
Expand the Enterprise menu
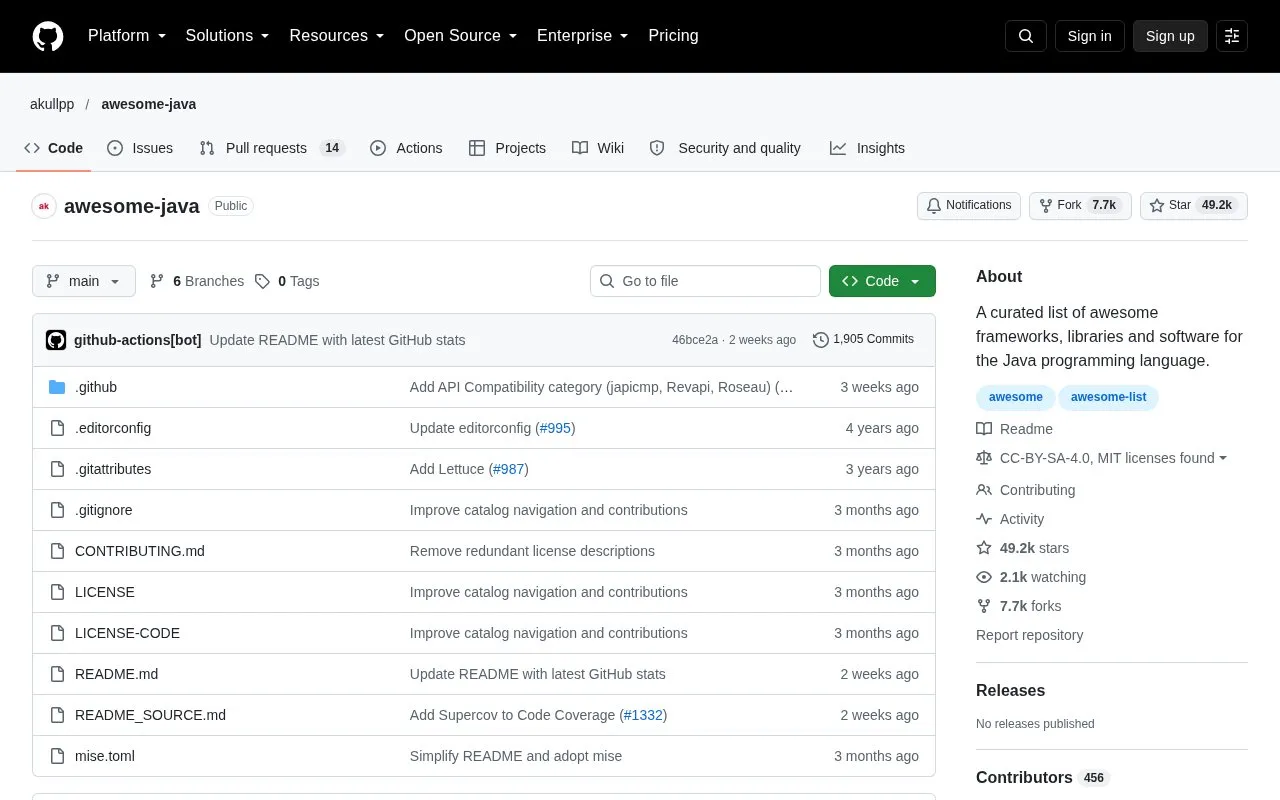[x=583, y=36]
